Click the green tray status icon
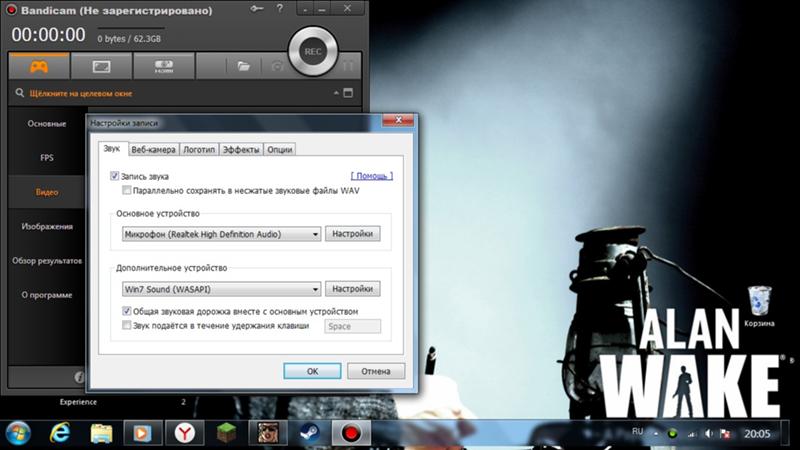This screenshot has height=450, width=800. pos(672,434)
